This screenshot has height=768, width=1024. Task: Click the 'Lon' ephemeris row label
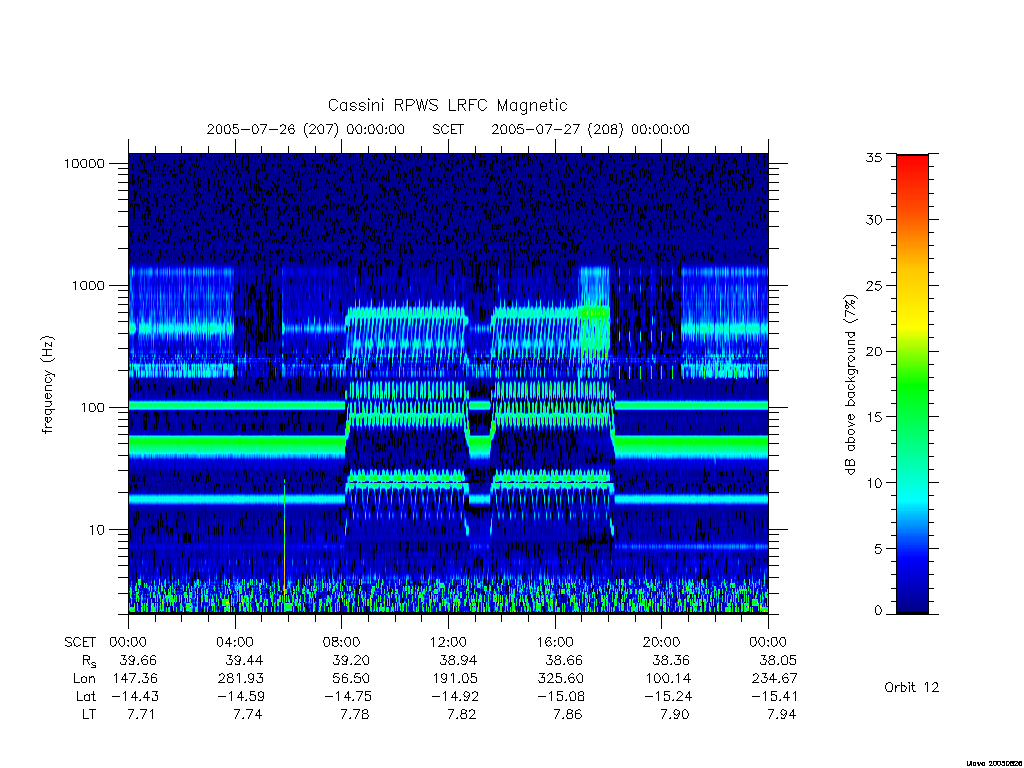click(x=84, y=679)
